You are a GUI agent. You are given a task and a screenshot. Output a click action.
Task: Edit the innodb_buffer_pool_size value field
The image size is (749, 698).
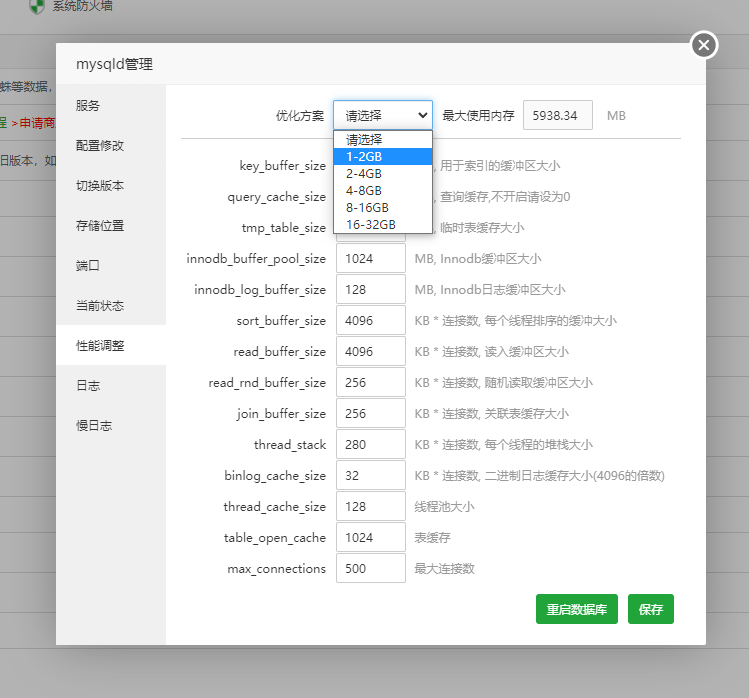(371, 258)
